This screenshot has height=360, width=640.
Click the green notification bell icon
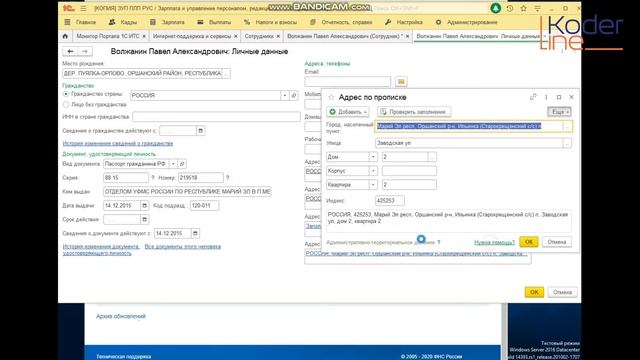point(496,8)
